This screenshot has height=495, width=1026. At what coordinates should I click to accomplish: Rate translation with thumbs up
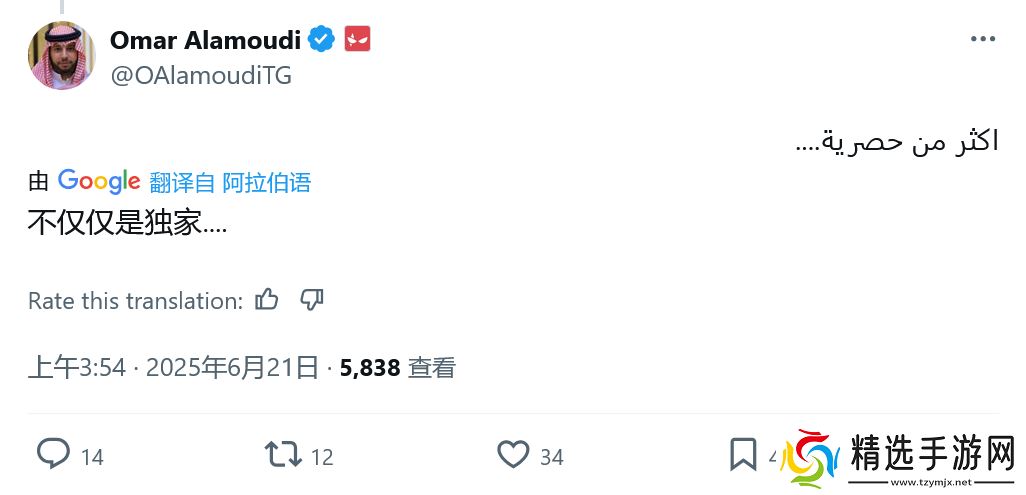point(267,299)
